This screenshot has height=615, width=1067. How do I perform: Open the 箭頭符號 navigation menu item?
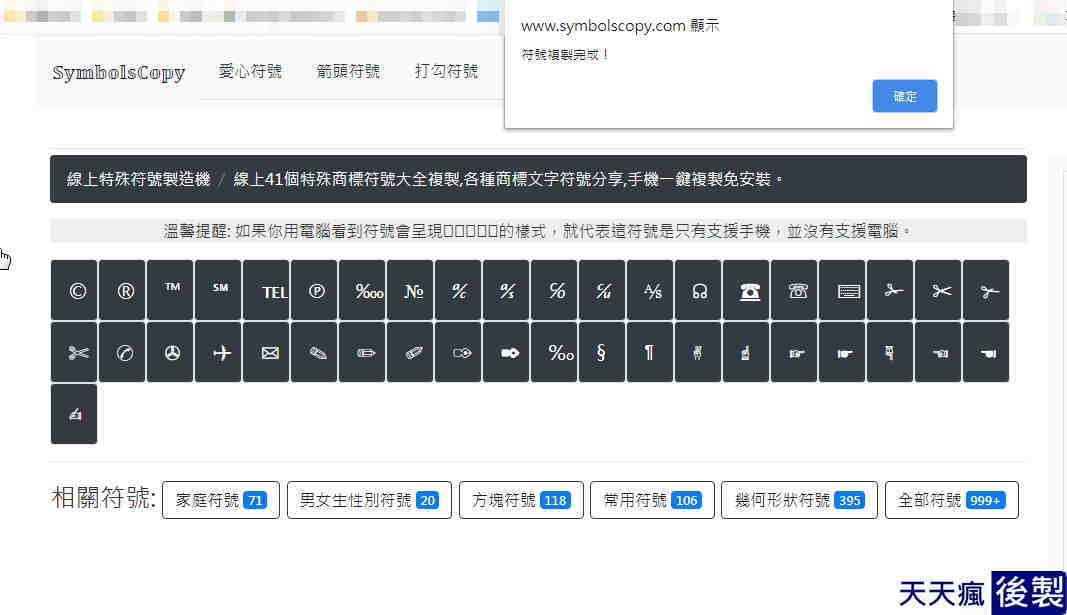[348, 71]
